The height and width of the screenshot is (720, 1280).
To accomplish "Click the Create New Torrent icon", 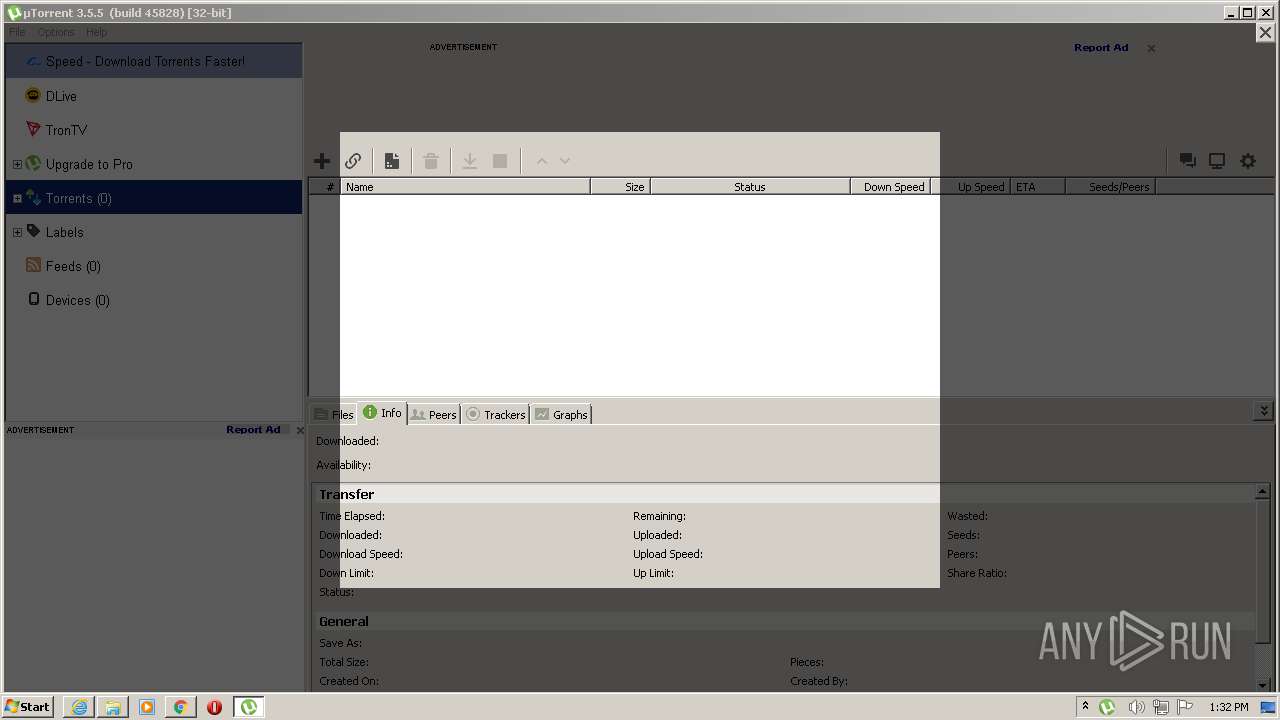I will point(392,161).
